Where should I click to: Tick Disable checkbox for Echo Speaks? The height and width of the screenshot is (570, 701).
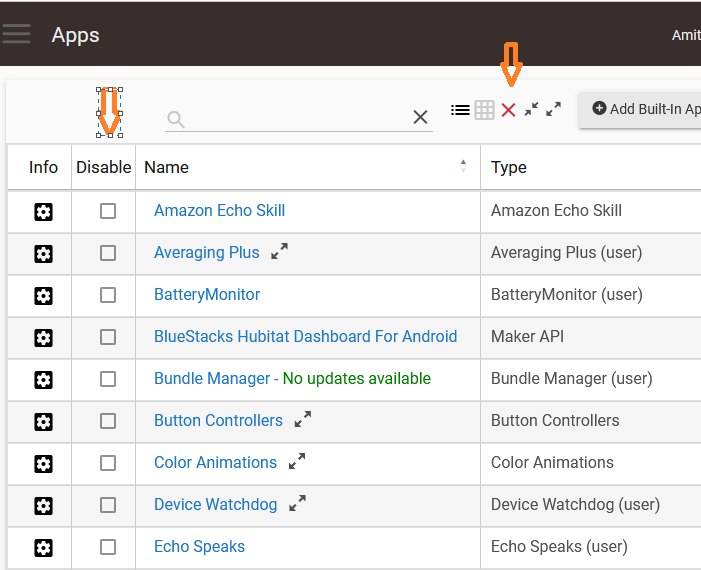[108, 547]
